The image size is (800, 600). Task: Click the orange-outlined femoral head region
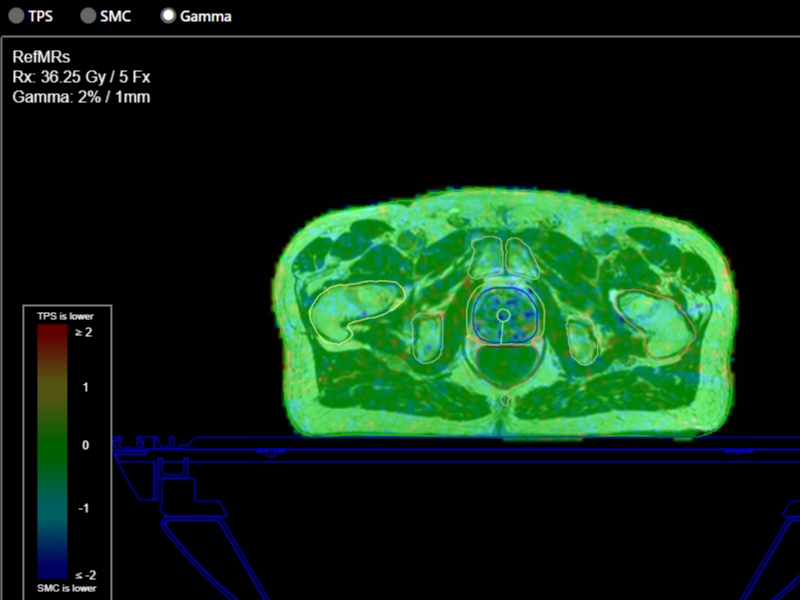point(655,326)
